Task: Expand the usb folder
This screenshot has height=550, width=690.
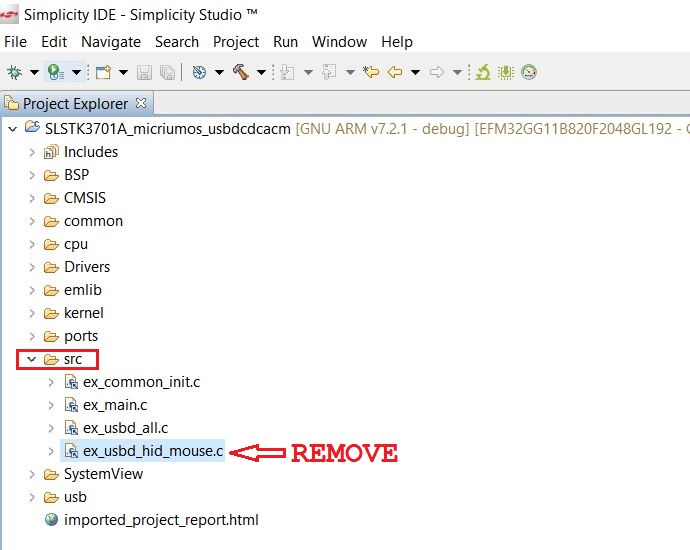Action: point(32,497)
